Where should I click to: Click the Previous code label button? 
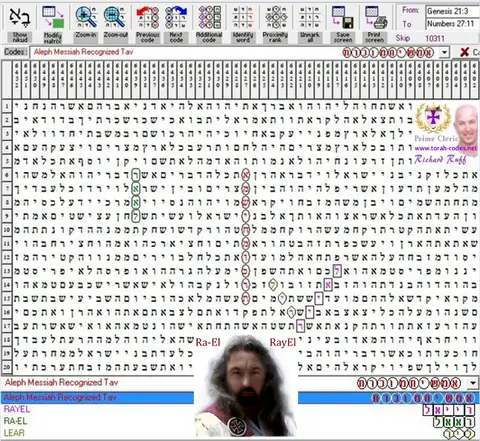click(x=148, y=37)
